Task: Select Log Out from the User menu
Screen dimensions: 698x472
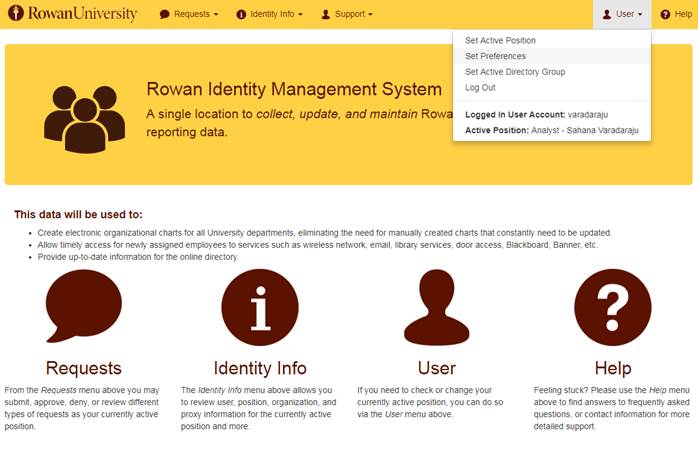Action: [552, 88]
